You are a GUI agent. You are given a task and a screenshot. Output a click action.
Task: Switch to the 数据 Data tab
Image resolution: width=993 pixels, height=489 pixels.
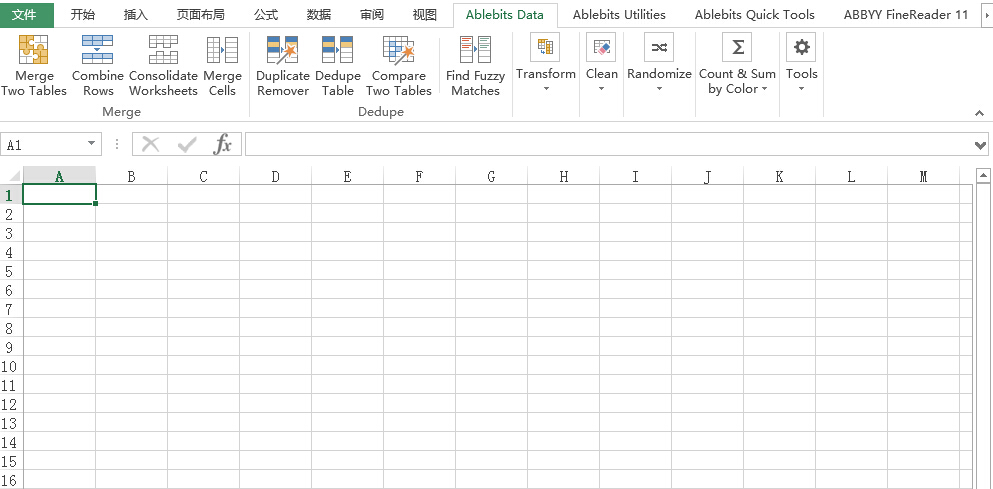point(319,15)
